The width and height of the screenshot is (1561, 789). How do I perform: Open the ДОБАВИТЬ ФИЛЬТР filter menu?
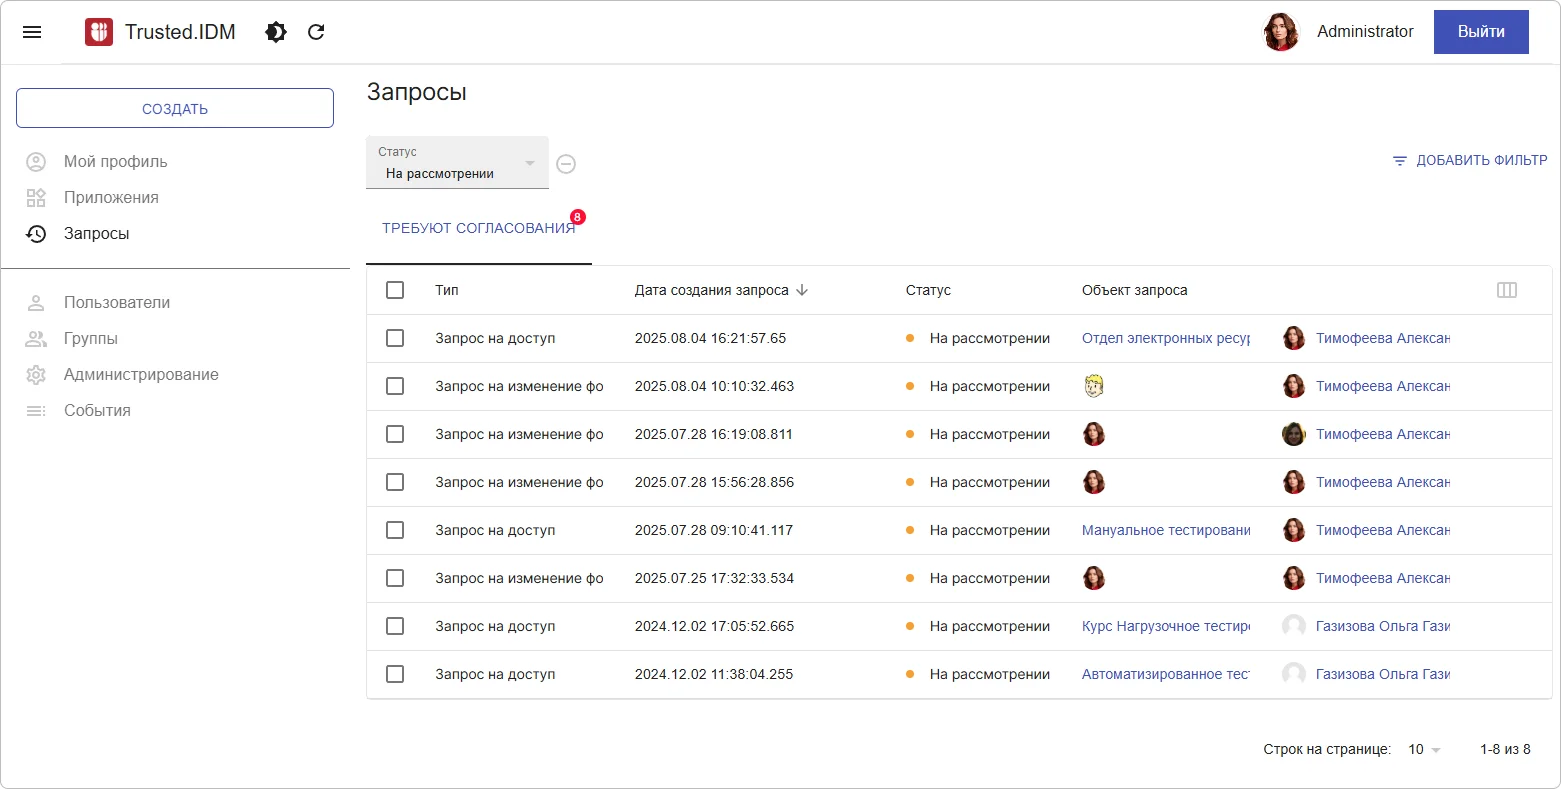1469,160
